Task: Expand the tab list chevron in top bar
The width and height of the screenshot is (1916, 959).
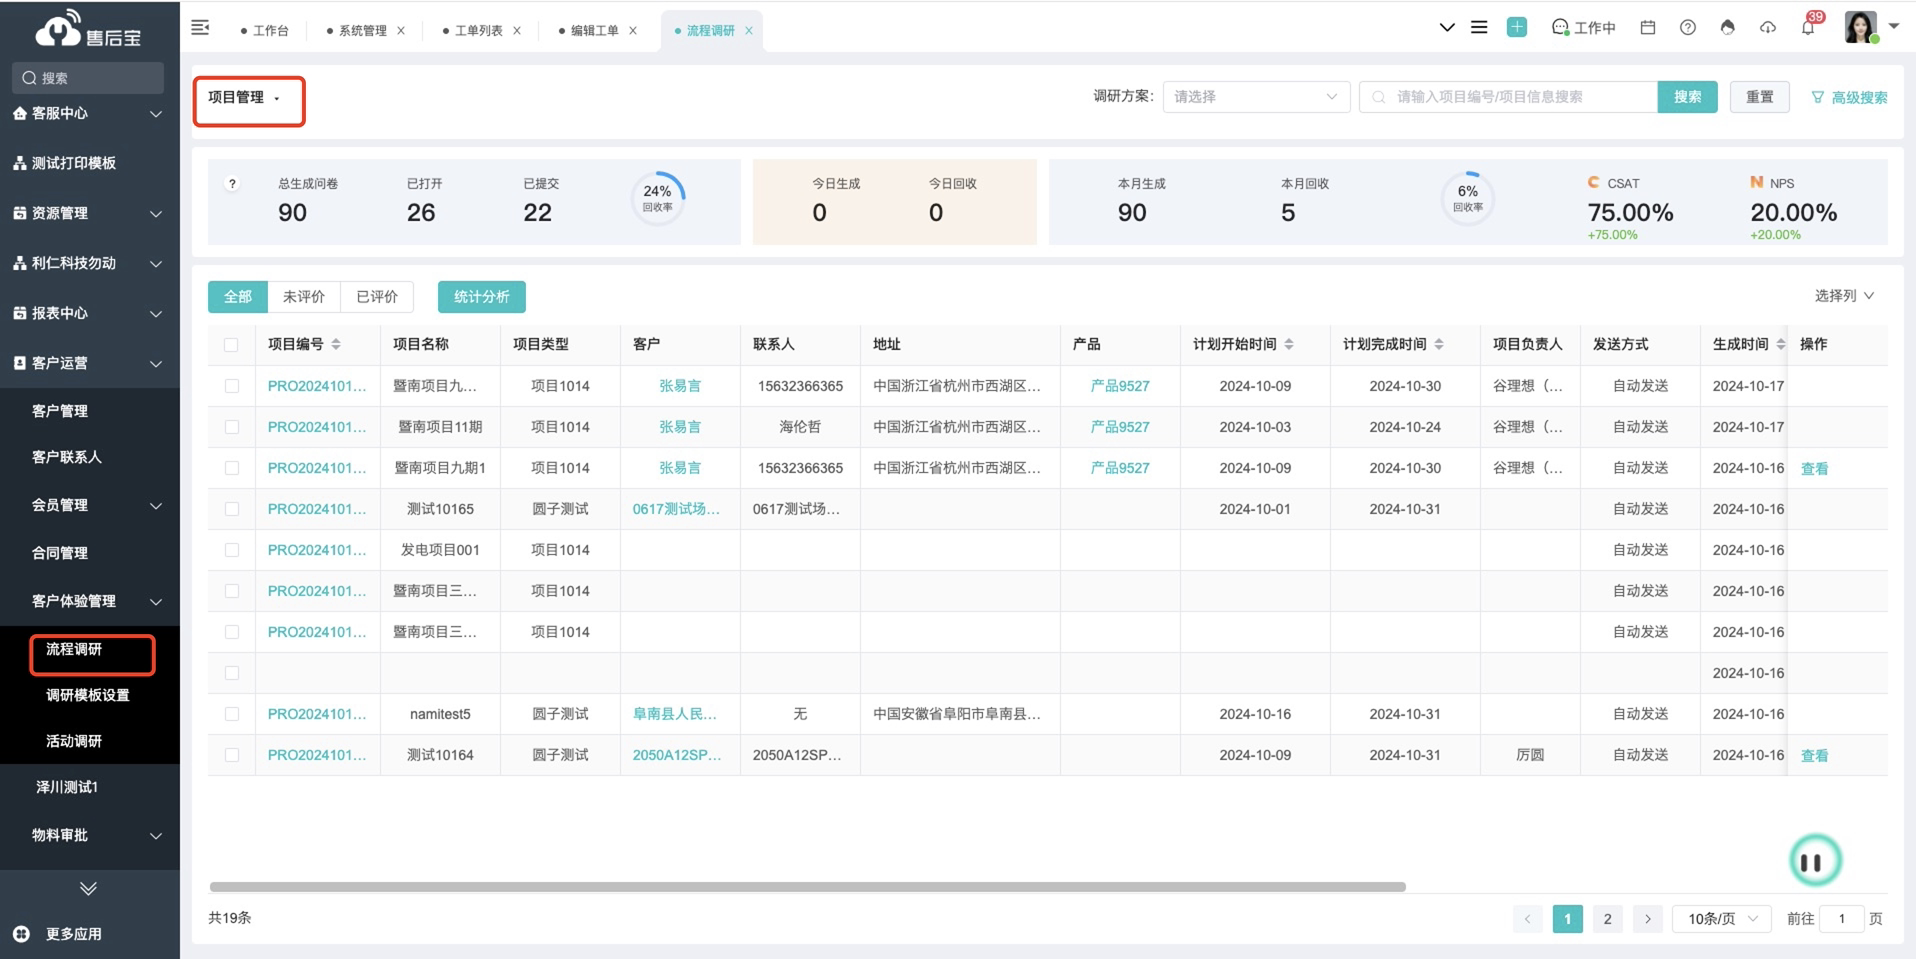Action: (x=1447, y=28)
